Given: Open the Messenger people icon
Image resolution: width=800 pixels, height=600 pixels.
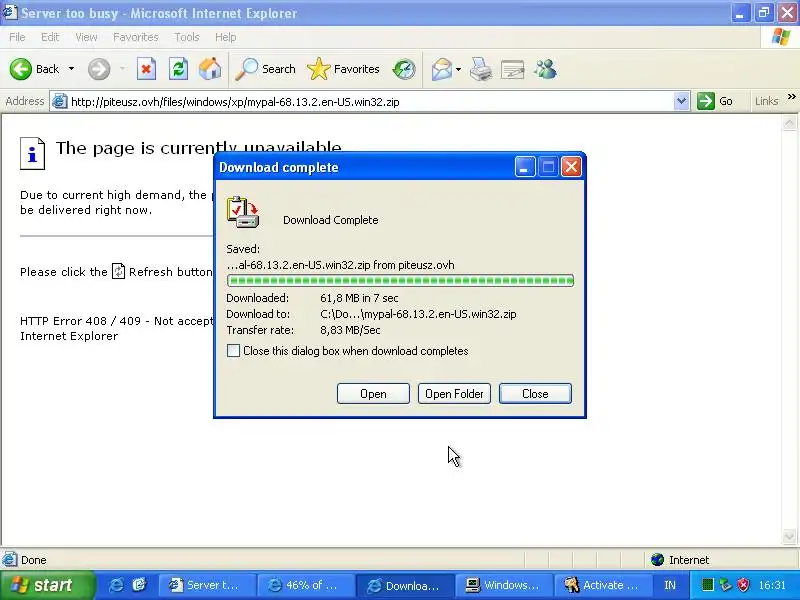Looking at the screenshot, I should (x=545, y=69).
